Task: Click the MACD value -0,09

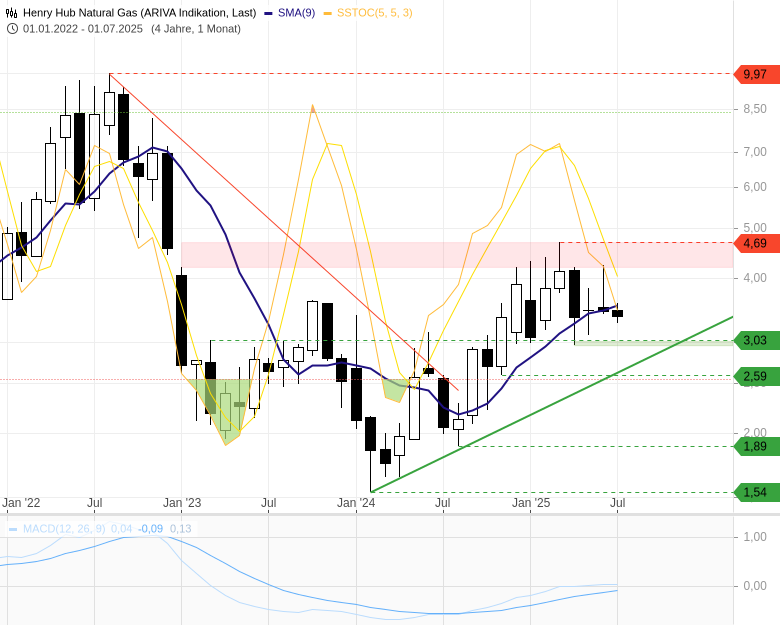Action: coord(151,528)
